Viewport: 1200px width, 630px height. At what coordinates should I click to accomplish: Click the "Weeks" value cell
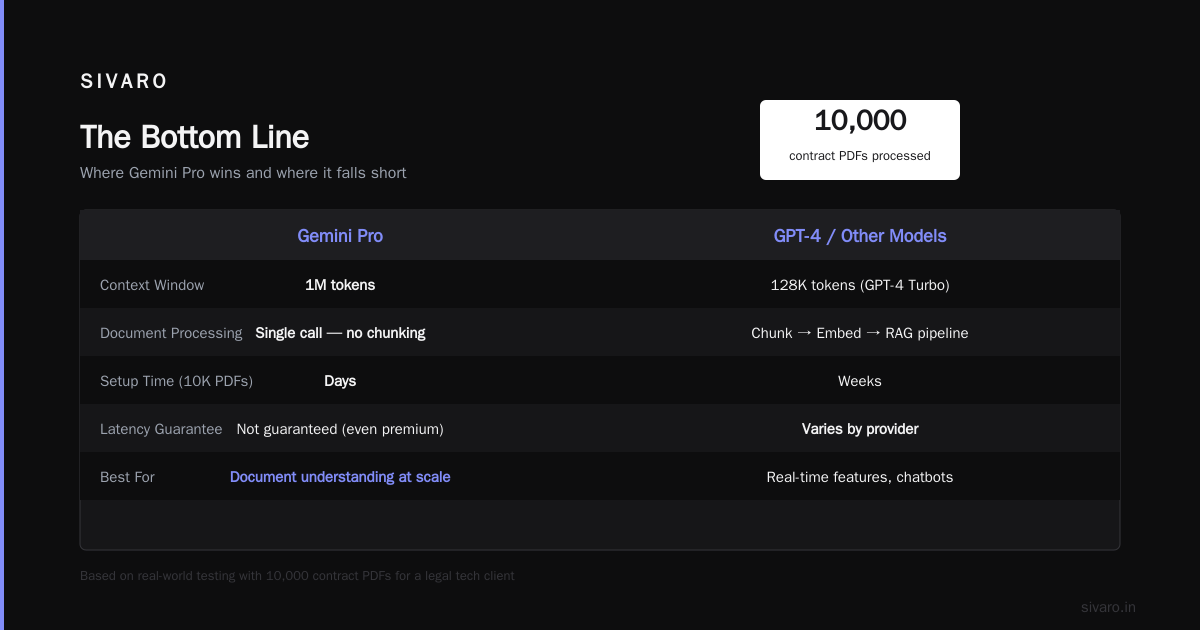(860, 381)
